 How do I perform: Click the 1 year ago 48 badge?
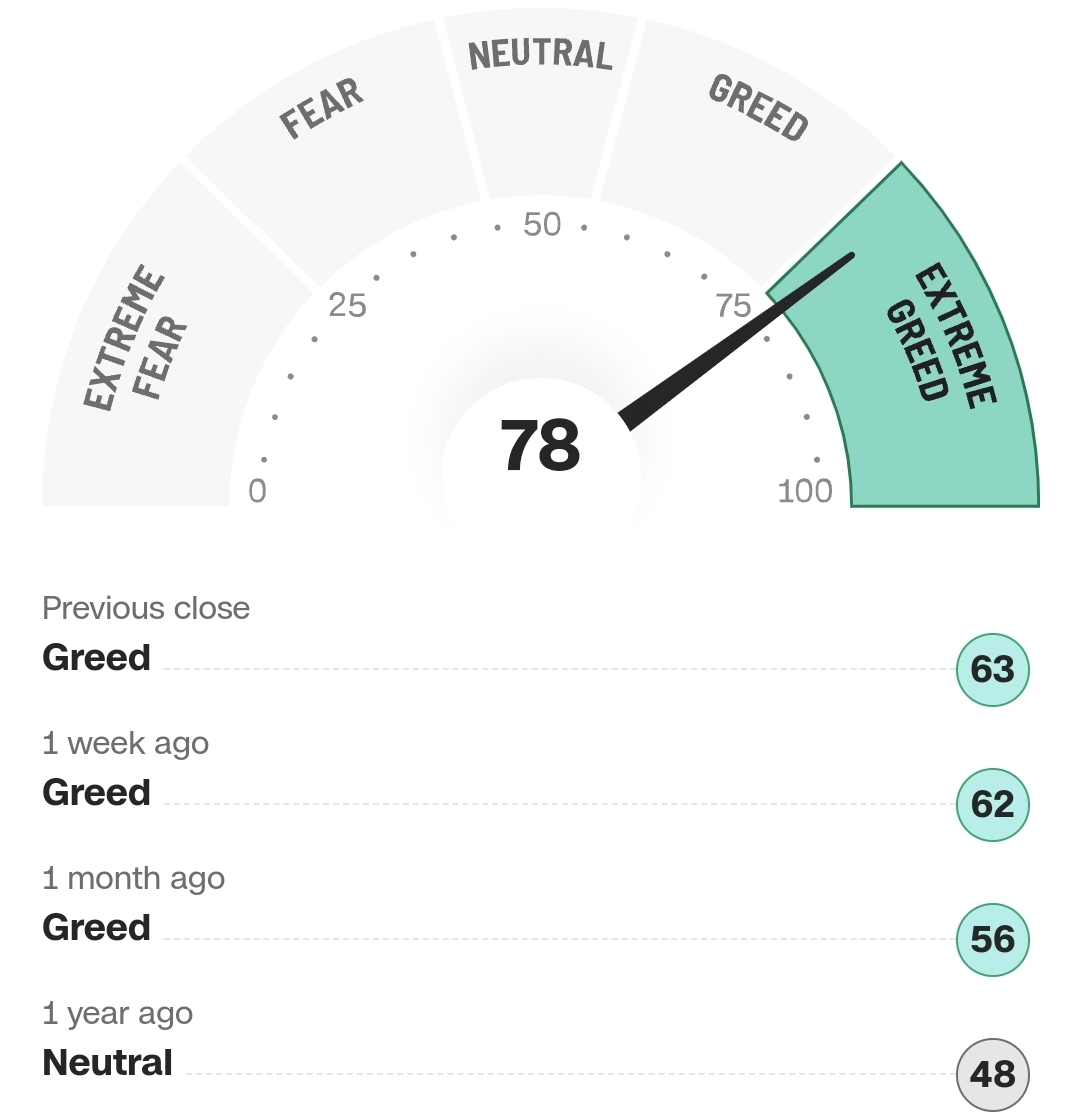pyautogui.click(x=992, y=1075)
